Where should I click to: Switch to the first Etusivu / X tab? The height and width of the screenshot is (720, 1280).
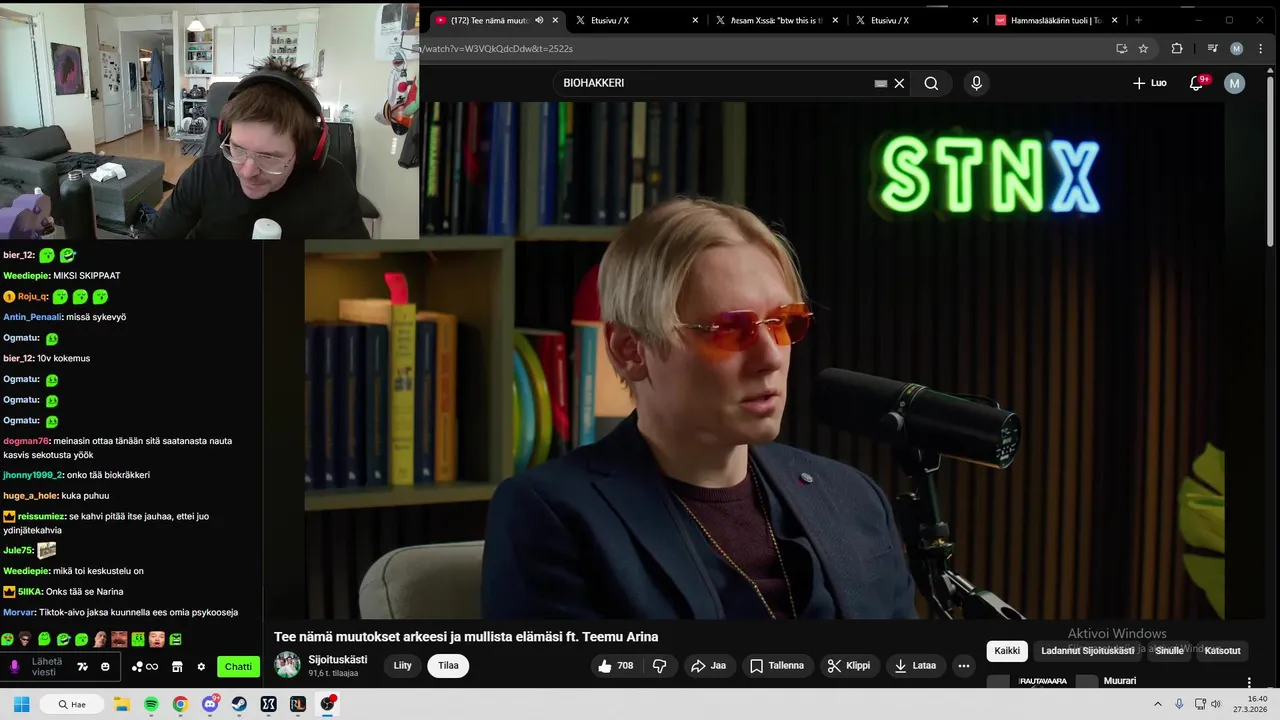point(635,20)
